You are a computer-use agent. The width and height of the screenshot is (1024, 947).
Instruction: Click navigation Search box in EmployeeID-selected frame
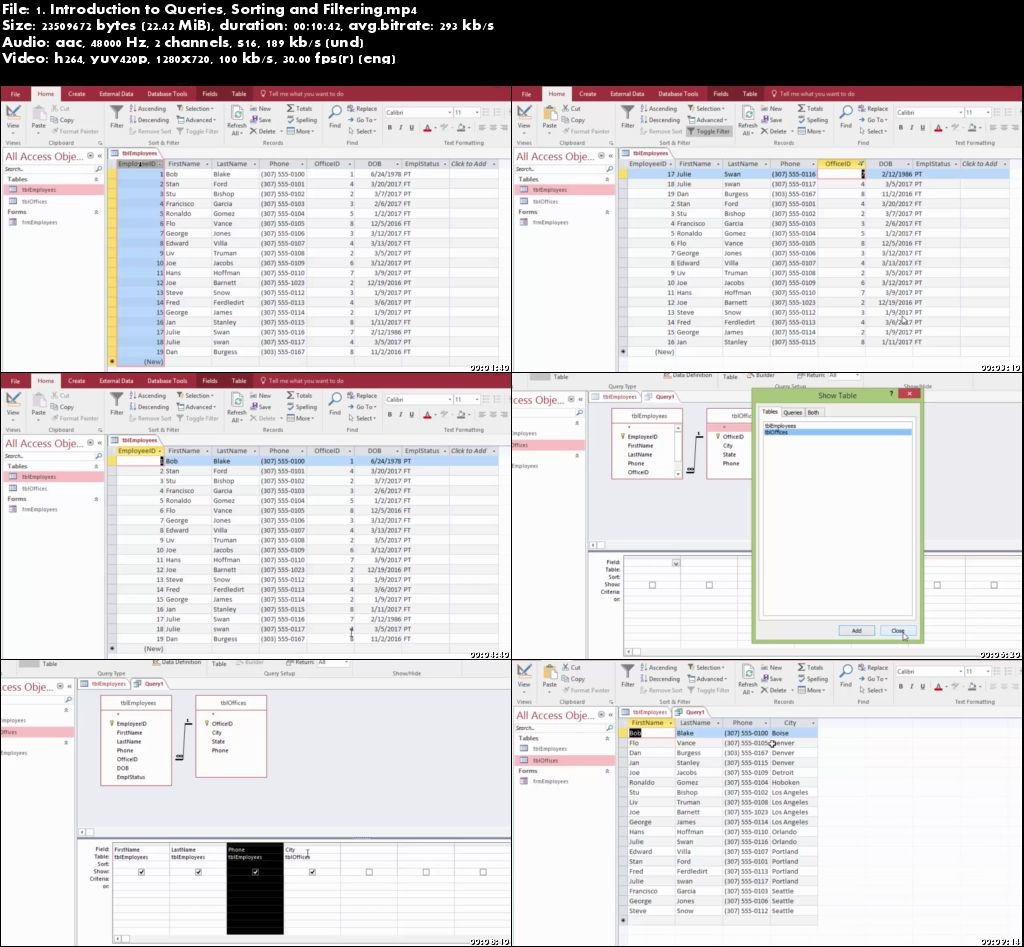(x=49, y=169)
